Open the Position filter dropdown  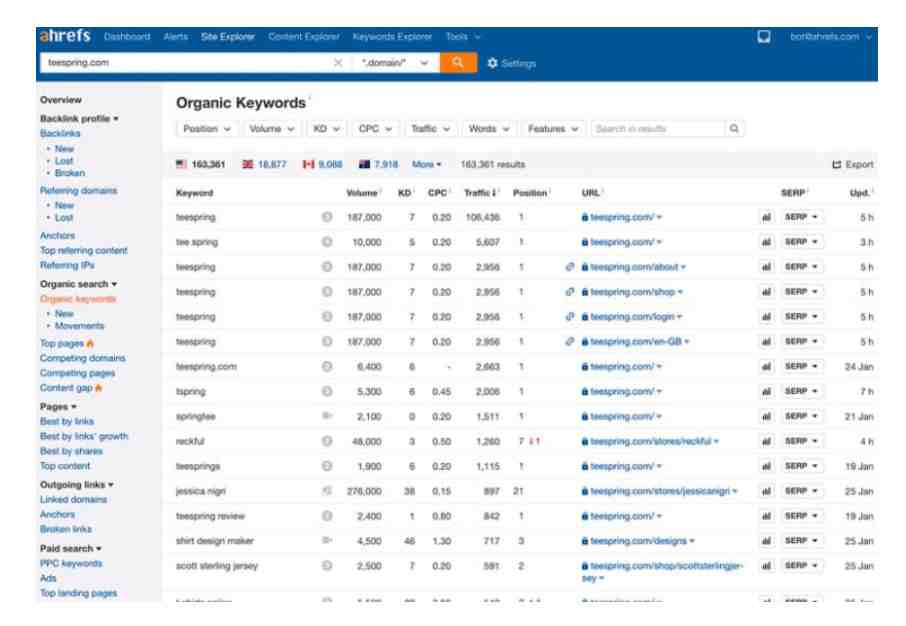click(207, 128)
